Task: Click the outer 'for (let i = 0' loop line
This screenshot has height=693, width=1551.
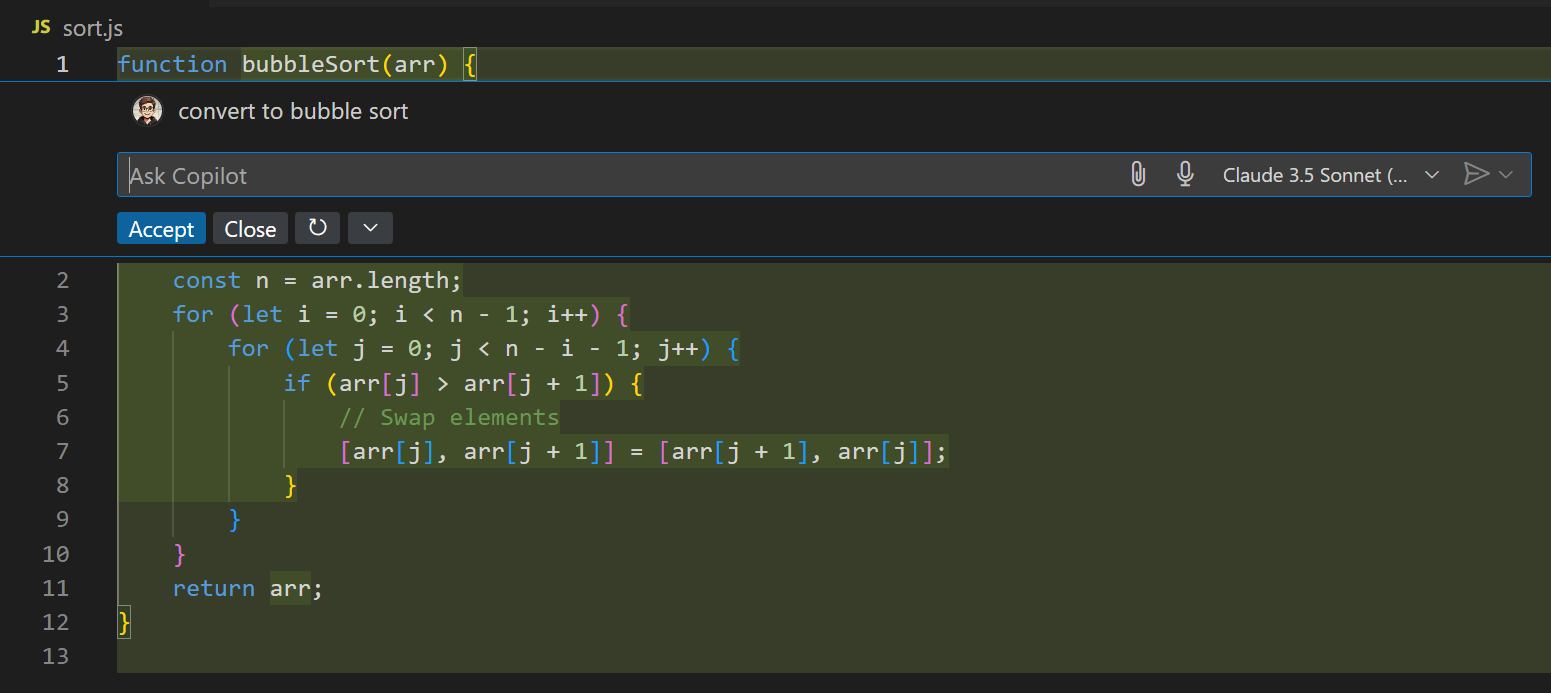Action: [x=400, y=315]
